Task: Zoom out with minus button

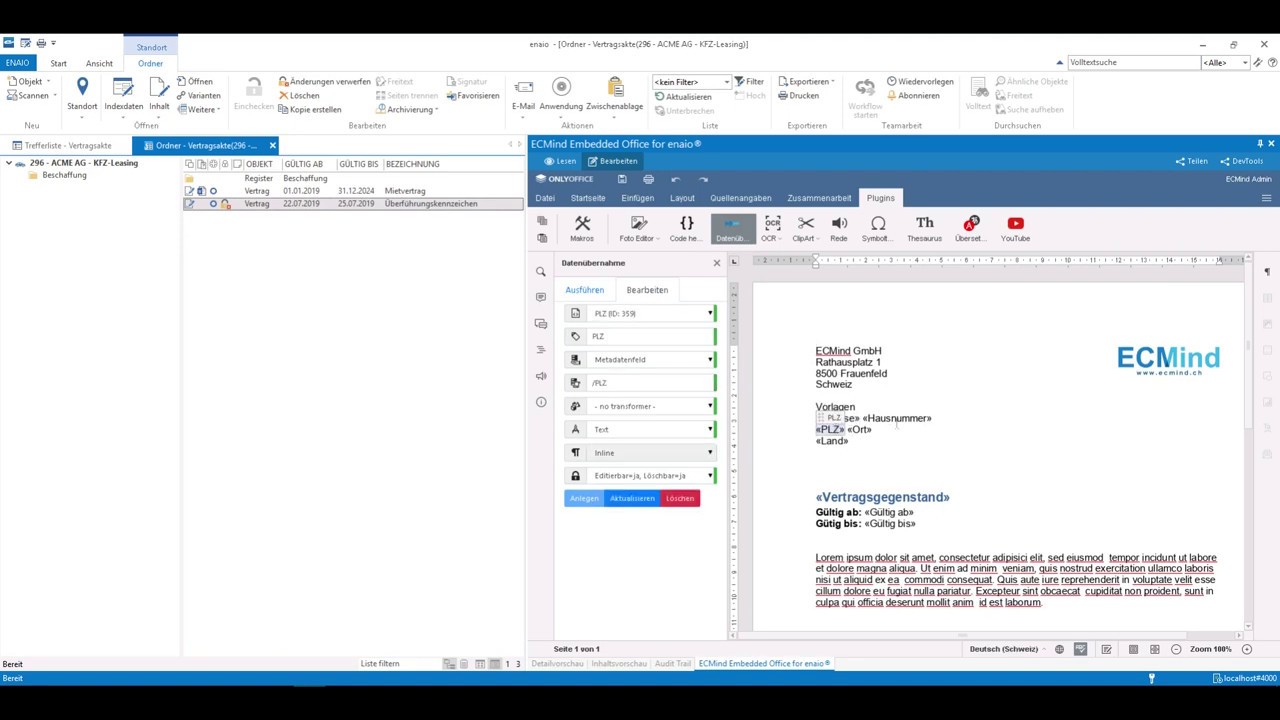Action: (x=1176, y=649)
